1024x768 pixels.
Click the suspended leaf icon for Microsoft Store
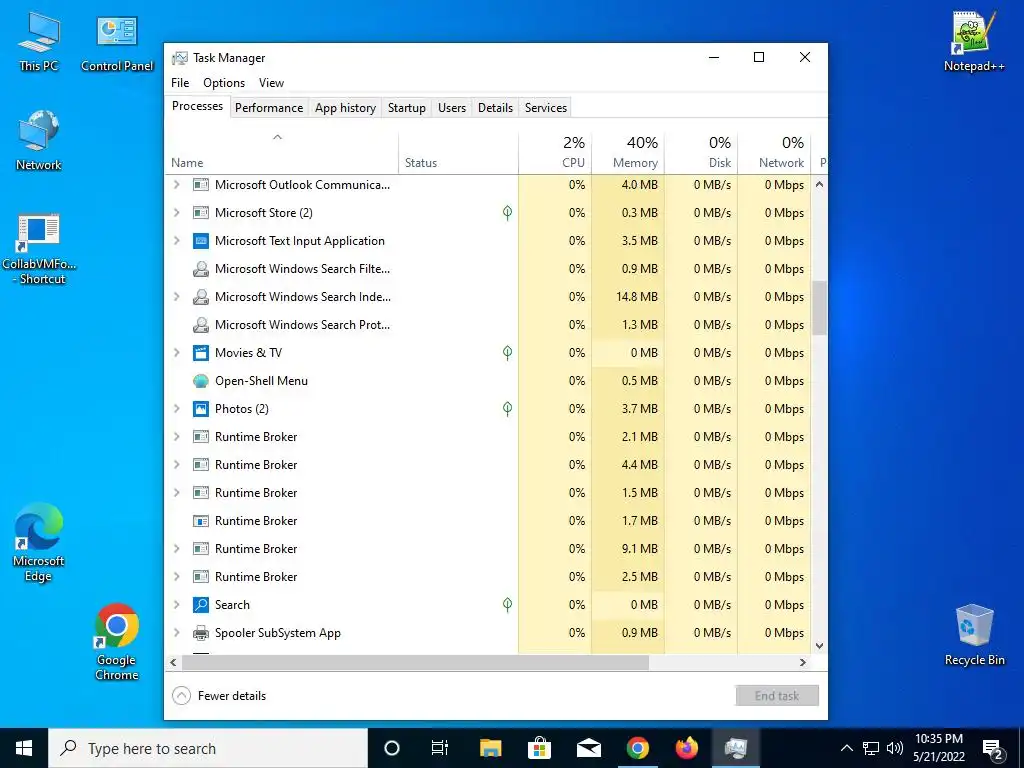pyautogui.click(x=507, y=213)
